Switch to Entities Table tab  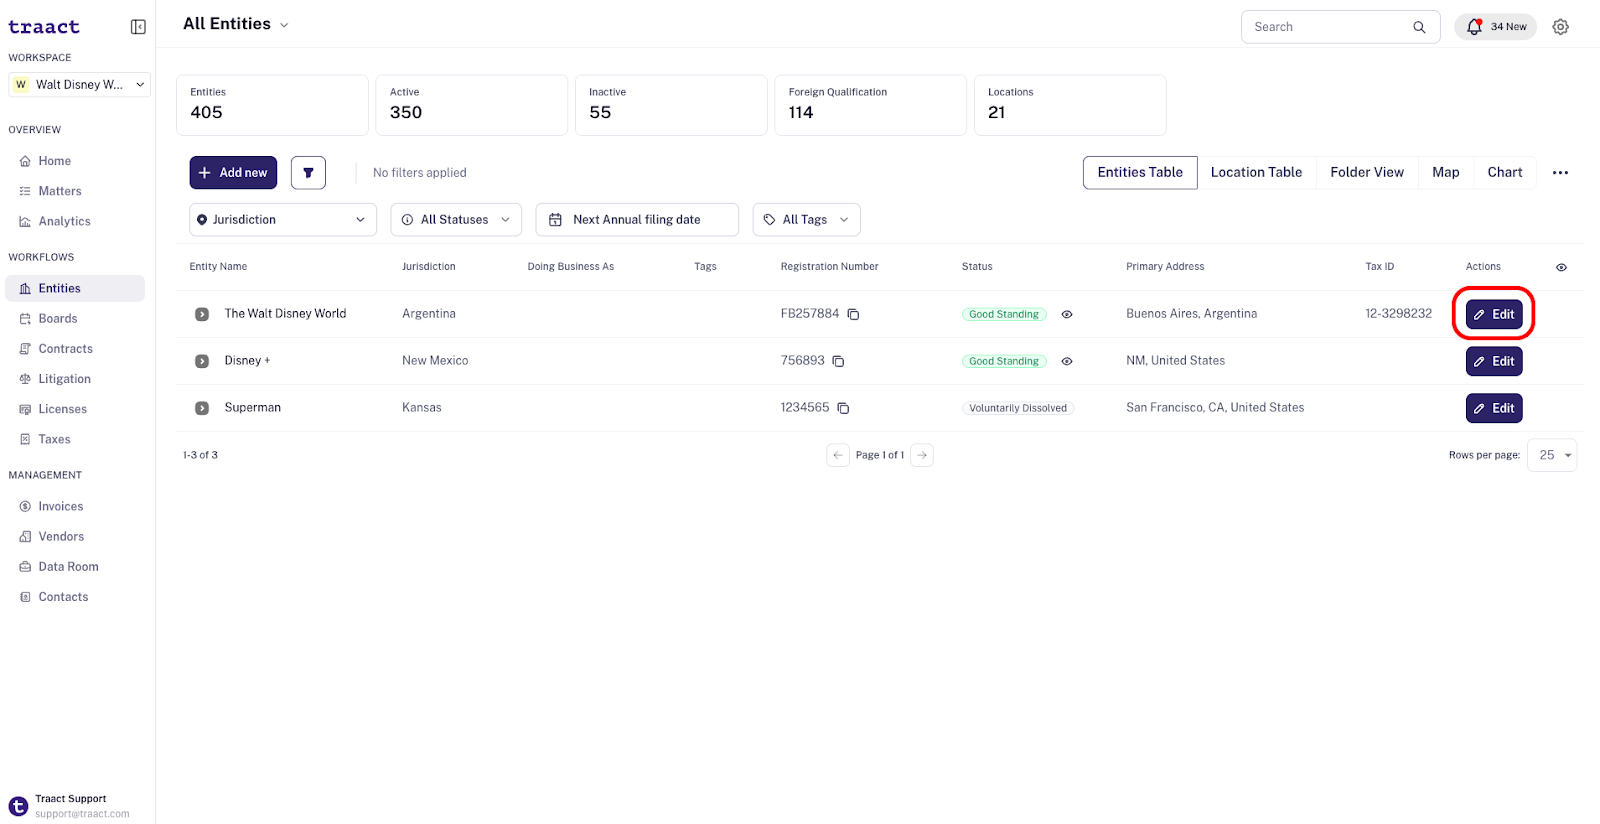click(1140, 173)
